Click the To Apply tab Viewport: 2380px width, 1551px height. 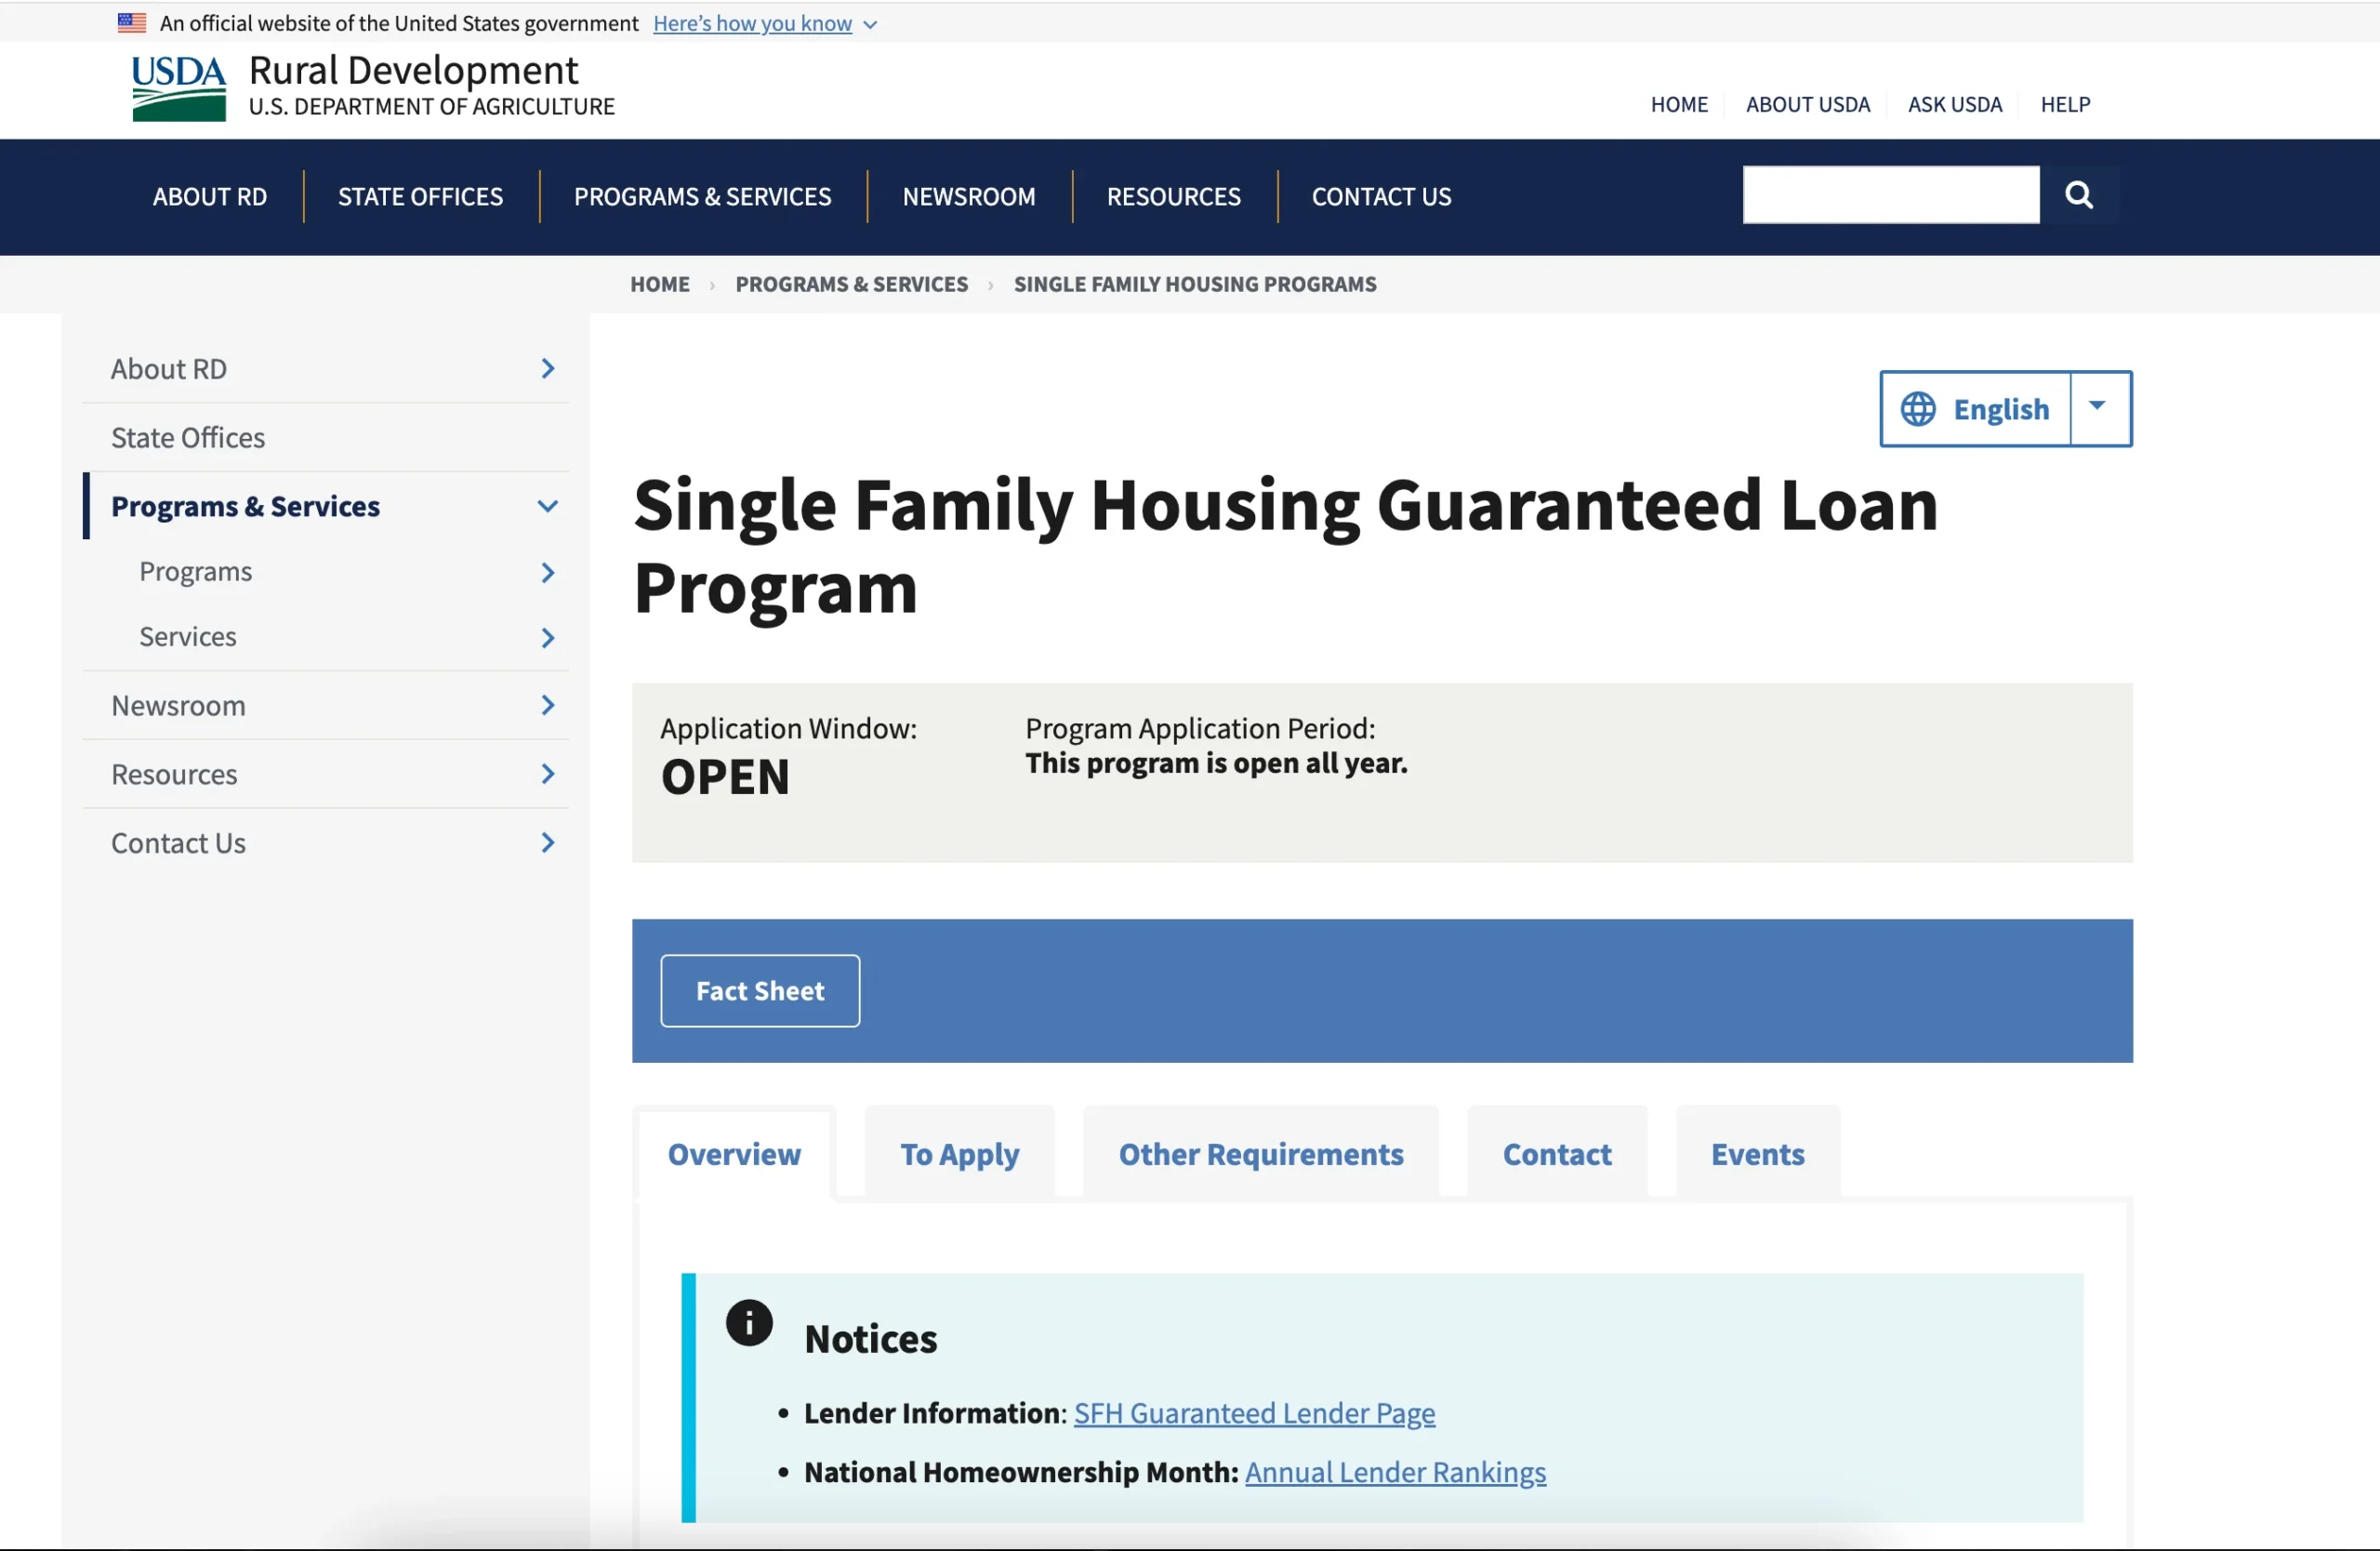[x=959, y=1152]
